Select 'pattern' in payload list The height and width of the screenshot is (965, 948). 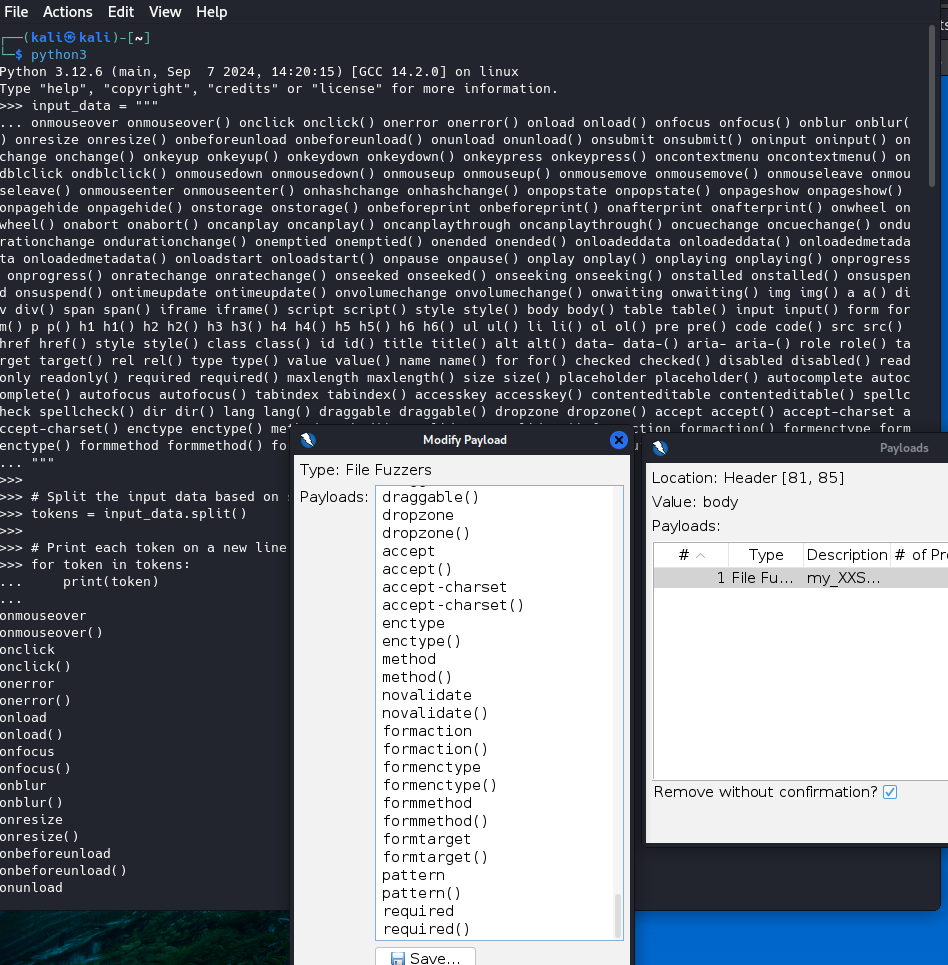pos(413,875)
